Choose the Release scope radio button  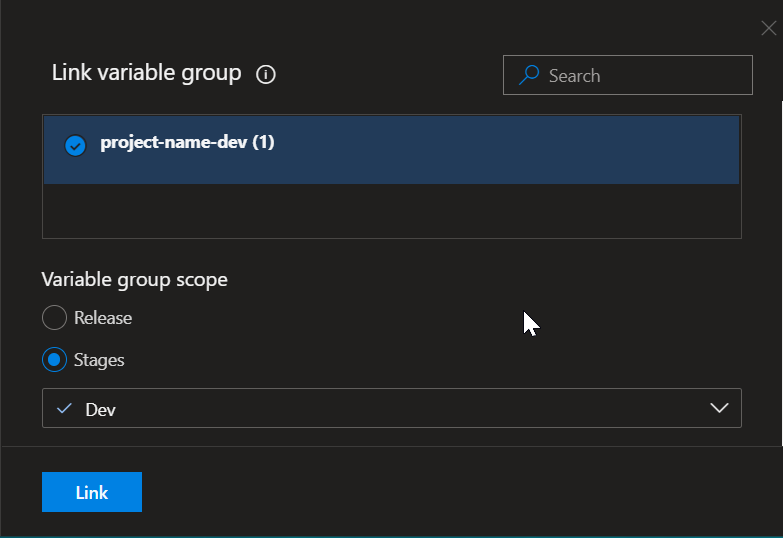coord(55,318)
